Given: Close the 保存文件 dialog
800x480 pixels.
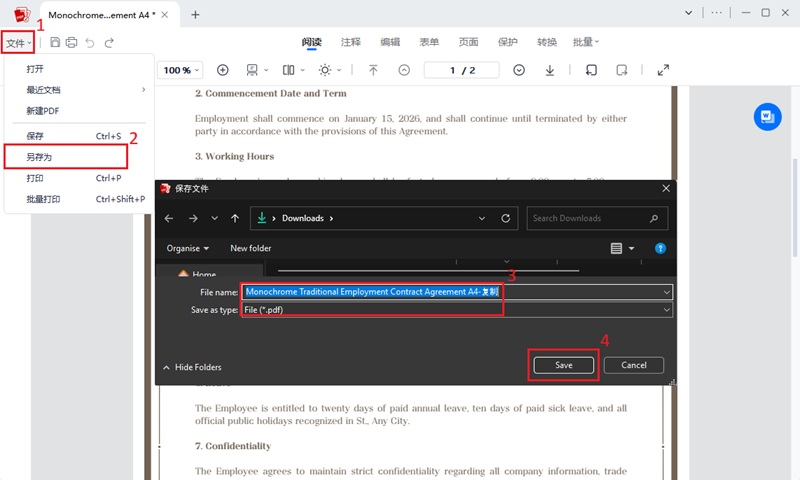Looking at the screenshot, I should [x=666, y=188].
